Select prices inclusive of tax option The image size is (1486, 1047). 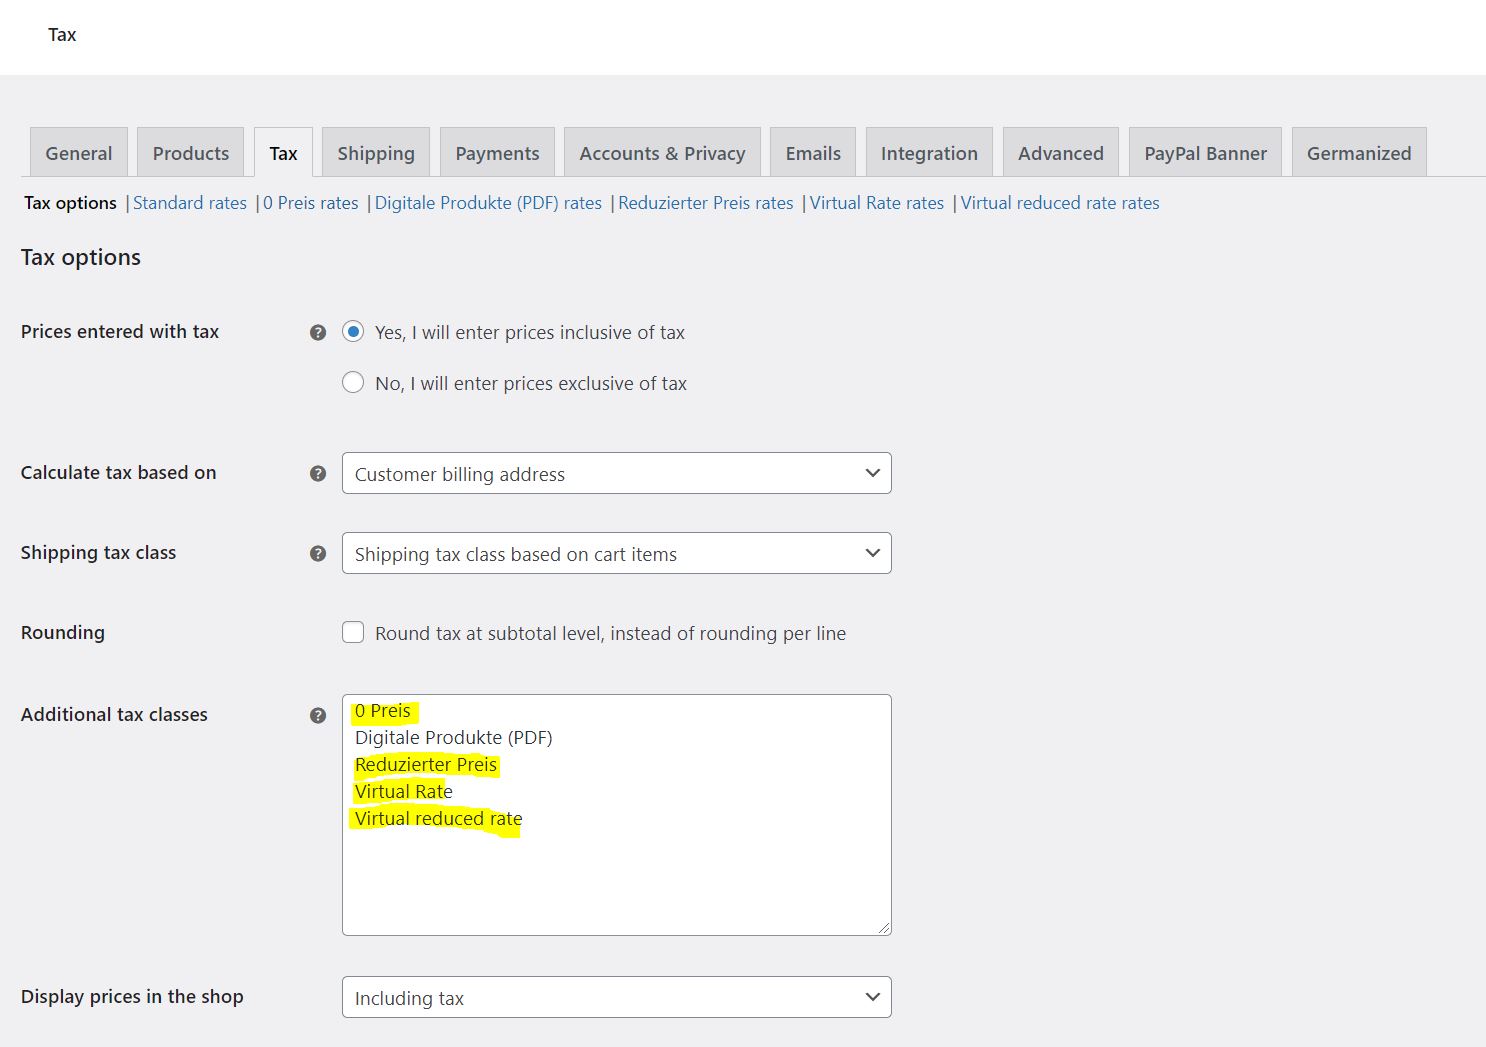point(353,331)
